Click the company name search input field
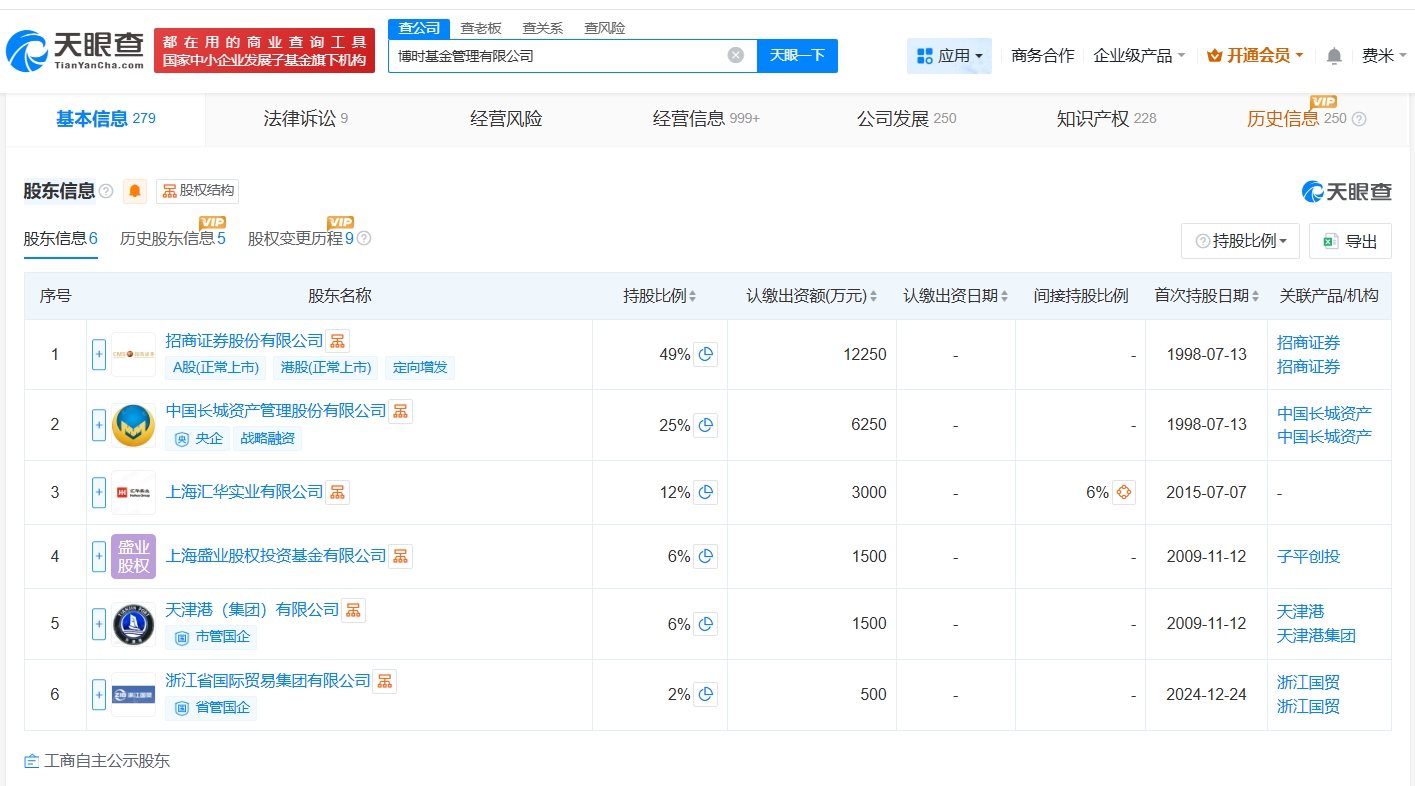 [x=555, y=56]
